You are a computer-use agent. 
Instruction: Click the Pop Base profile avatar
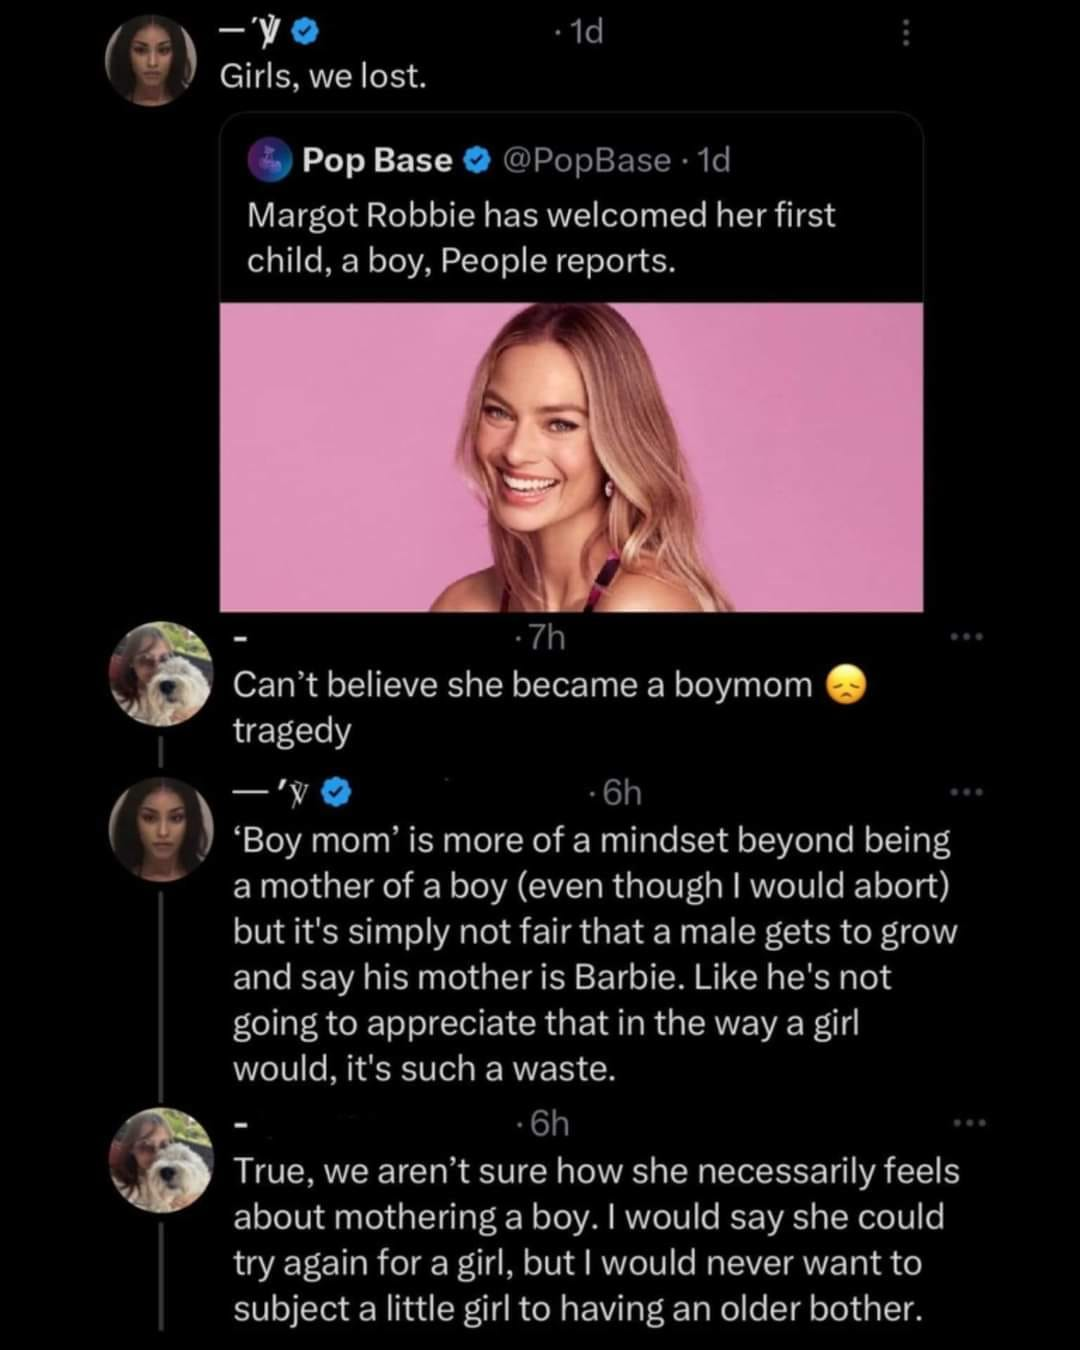270,161
